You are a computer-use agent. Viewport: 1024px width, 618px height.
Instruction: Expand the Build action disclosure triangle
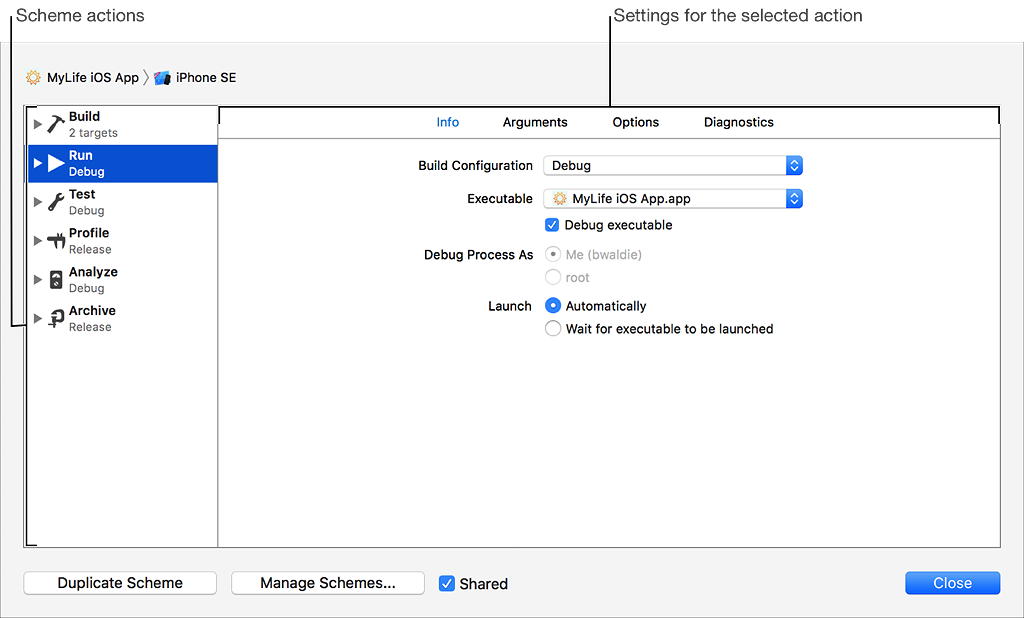click(x=38, y=124)
